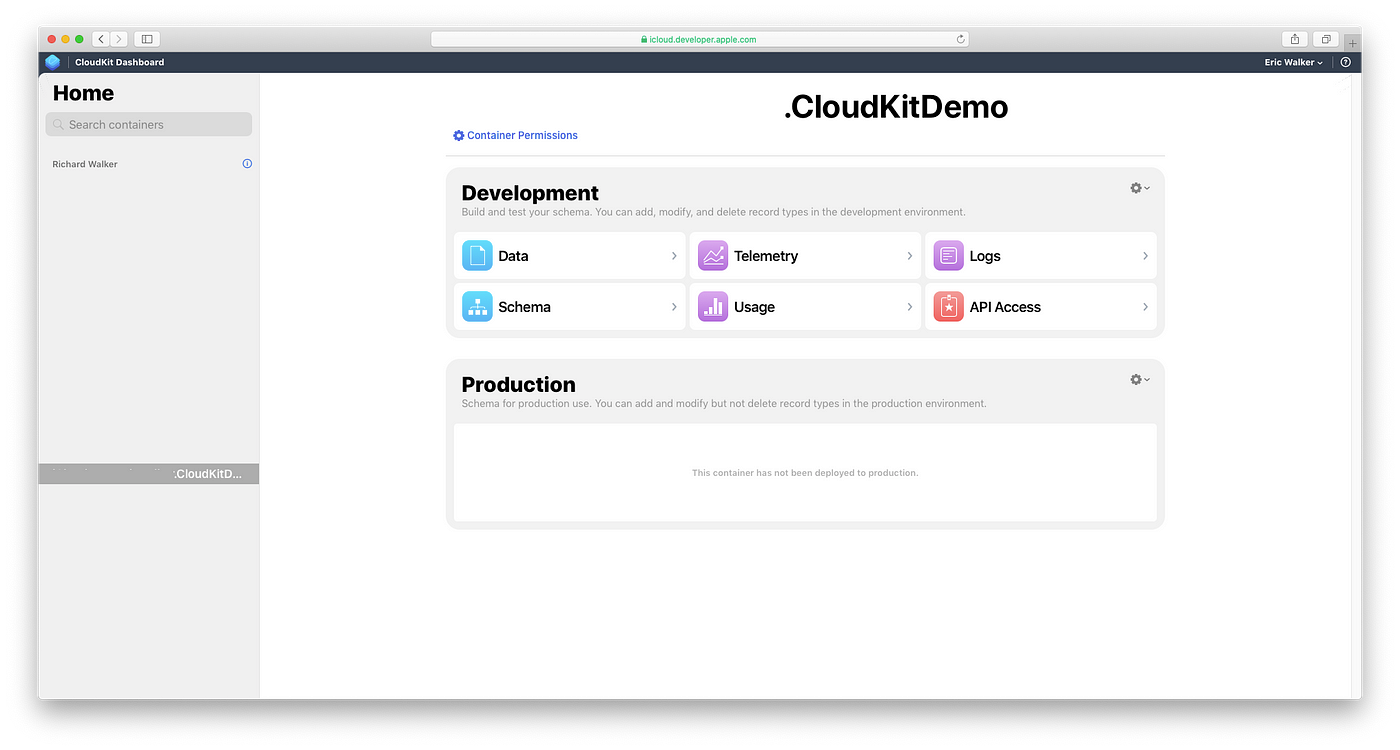Click the Safari share button
The image size is (1400, 750).
pos(1295,39)
